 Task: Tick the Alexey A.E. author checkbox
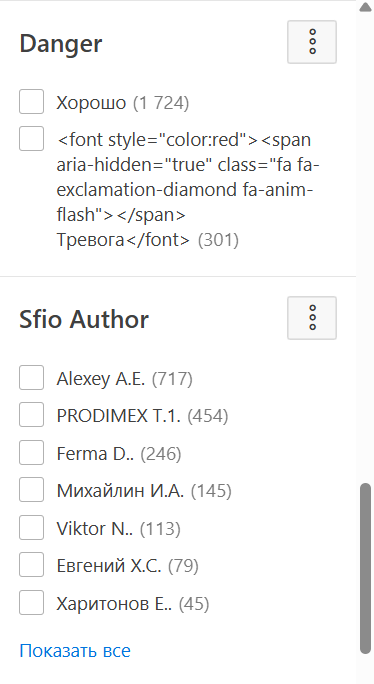pyautogui.click(x=31, y=377)
